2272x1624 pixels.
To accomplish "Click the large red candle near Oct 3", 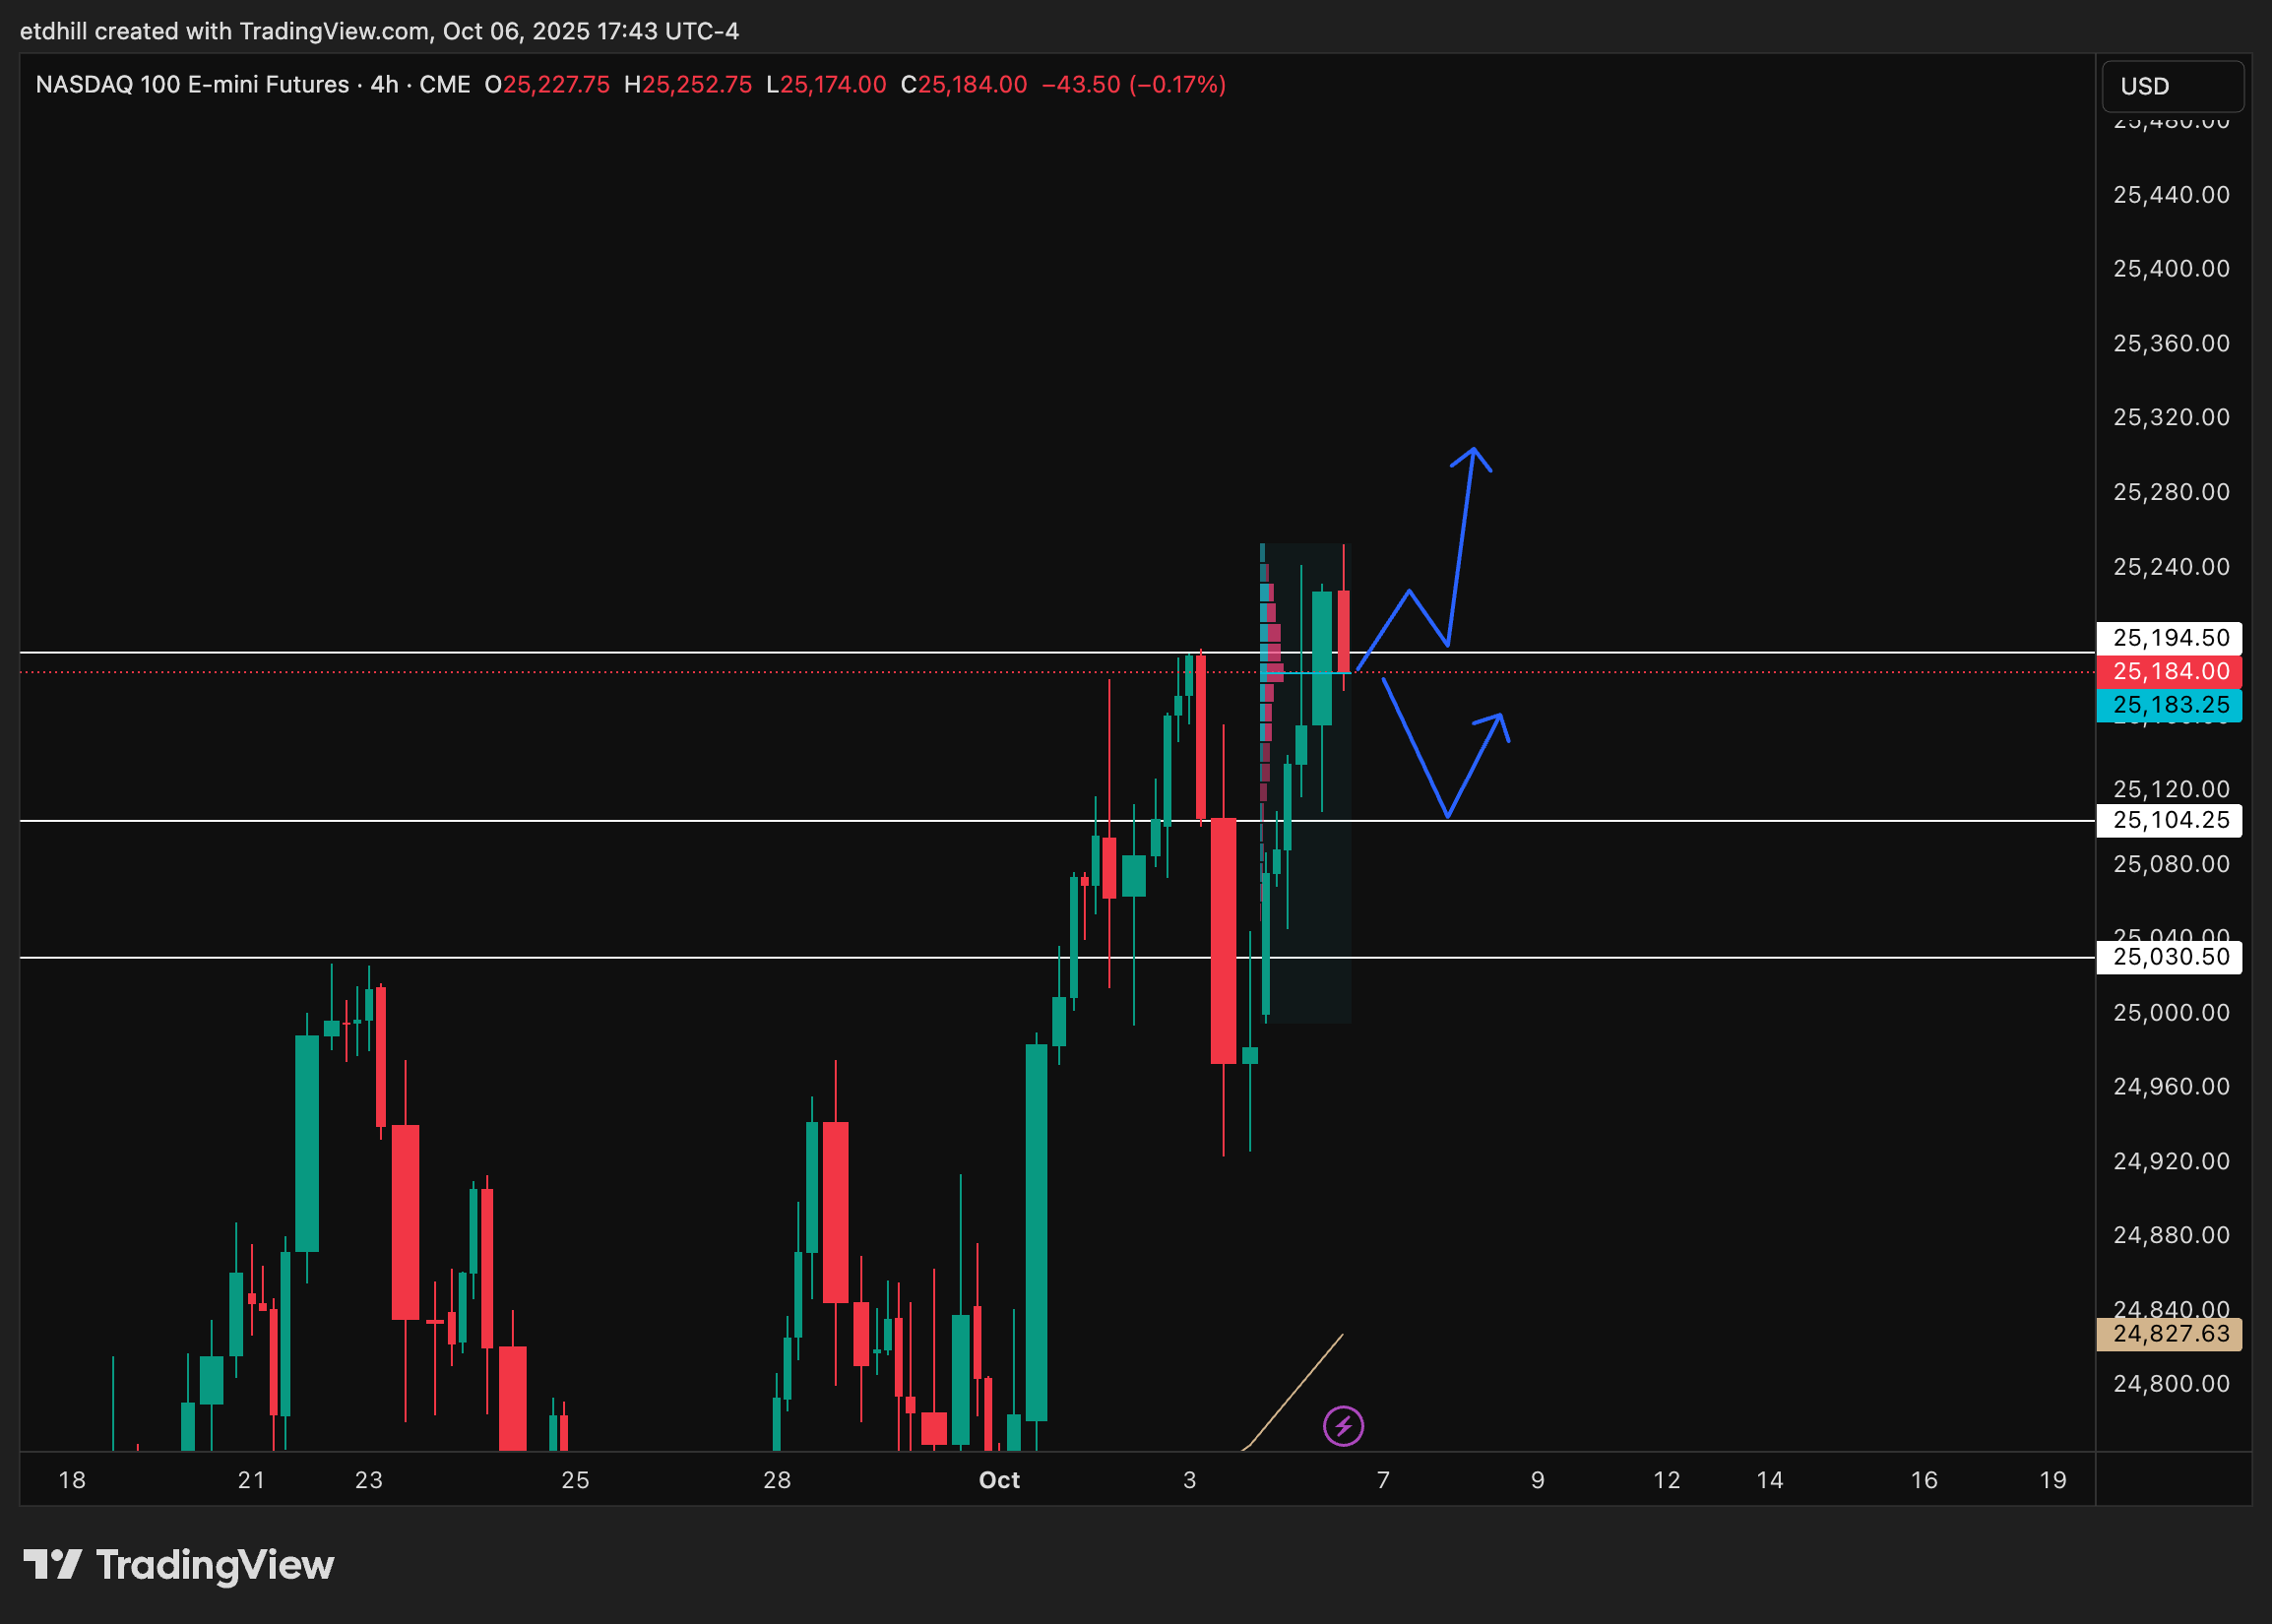I will point(1223,940).
